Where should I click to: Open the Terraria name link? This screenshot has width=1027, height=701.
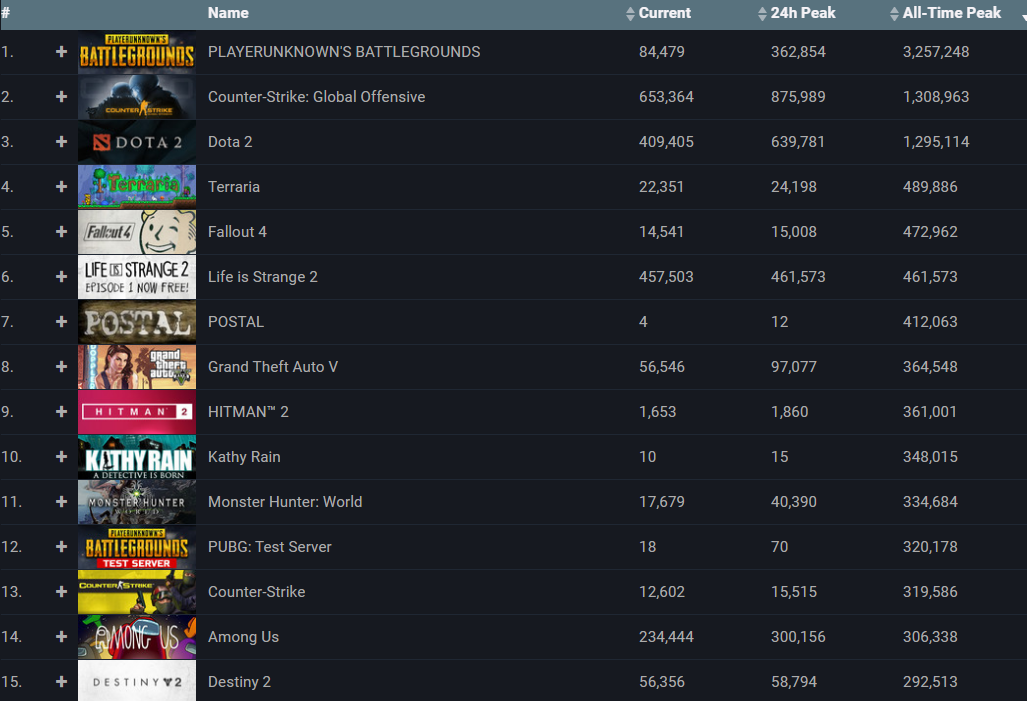(234, 187)
